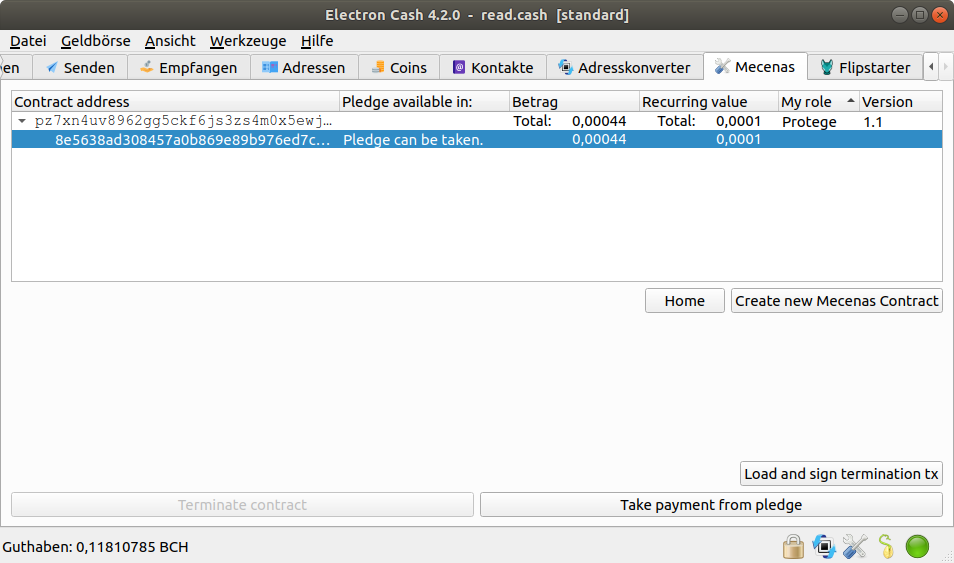Click the Kontakte tab's purple at-sign icon
954x563 pixels.
[x=459, y=67]
